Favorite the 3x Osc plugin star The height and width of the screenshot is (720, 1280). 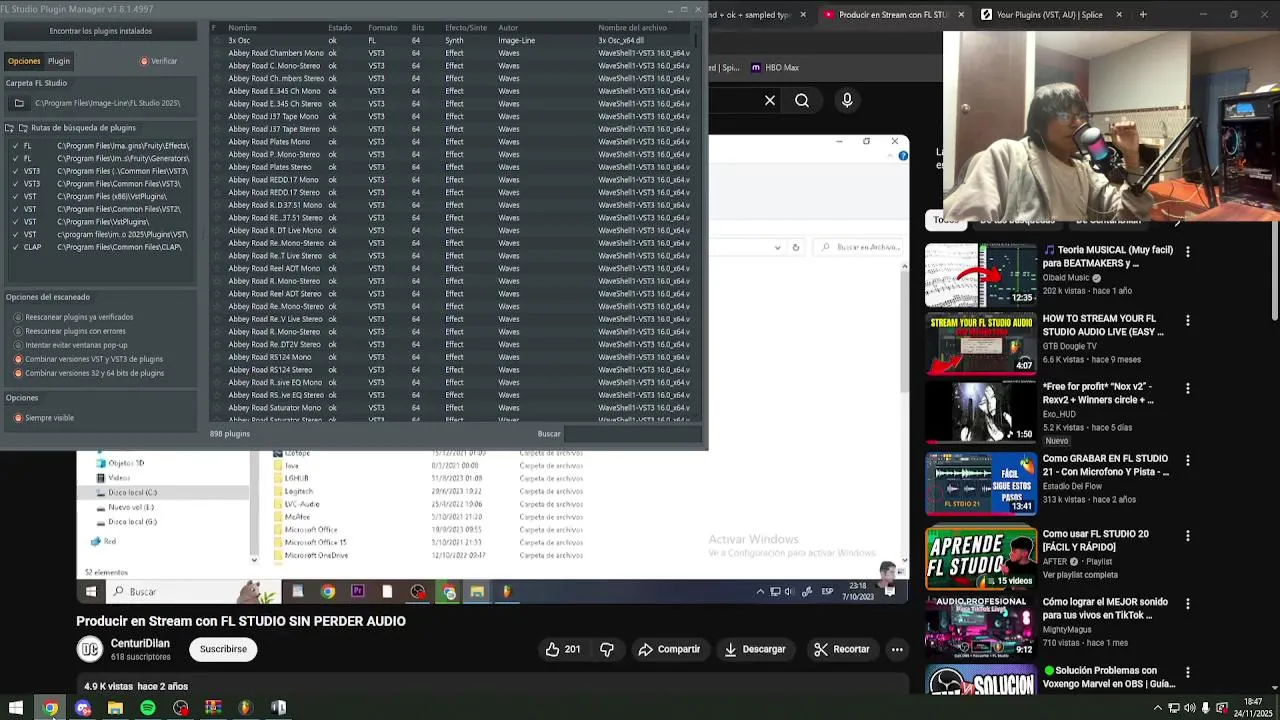[x=216, y=40]
